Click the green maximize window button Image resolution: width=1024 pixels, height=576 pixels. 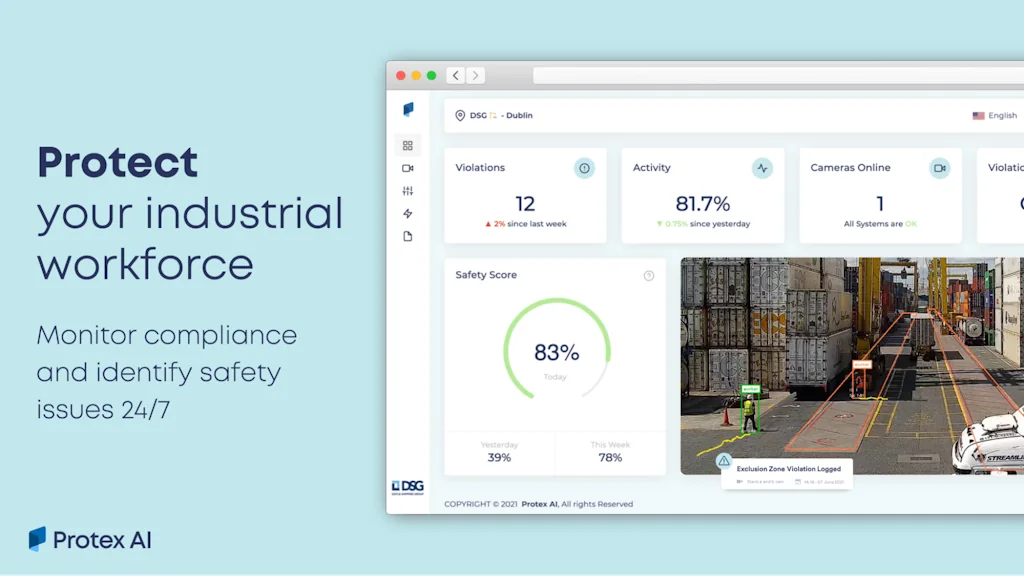[x=431, y=76]
